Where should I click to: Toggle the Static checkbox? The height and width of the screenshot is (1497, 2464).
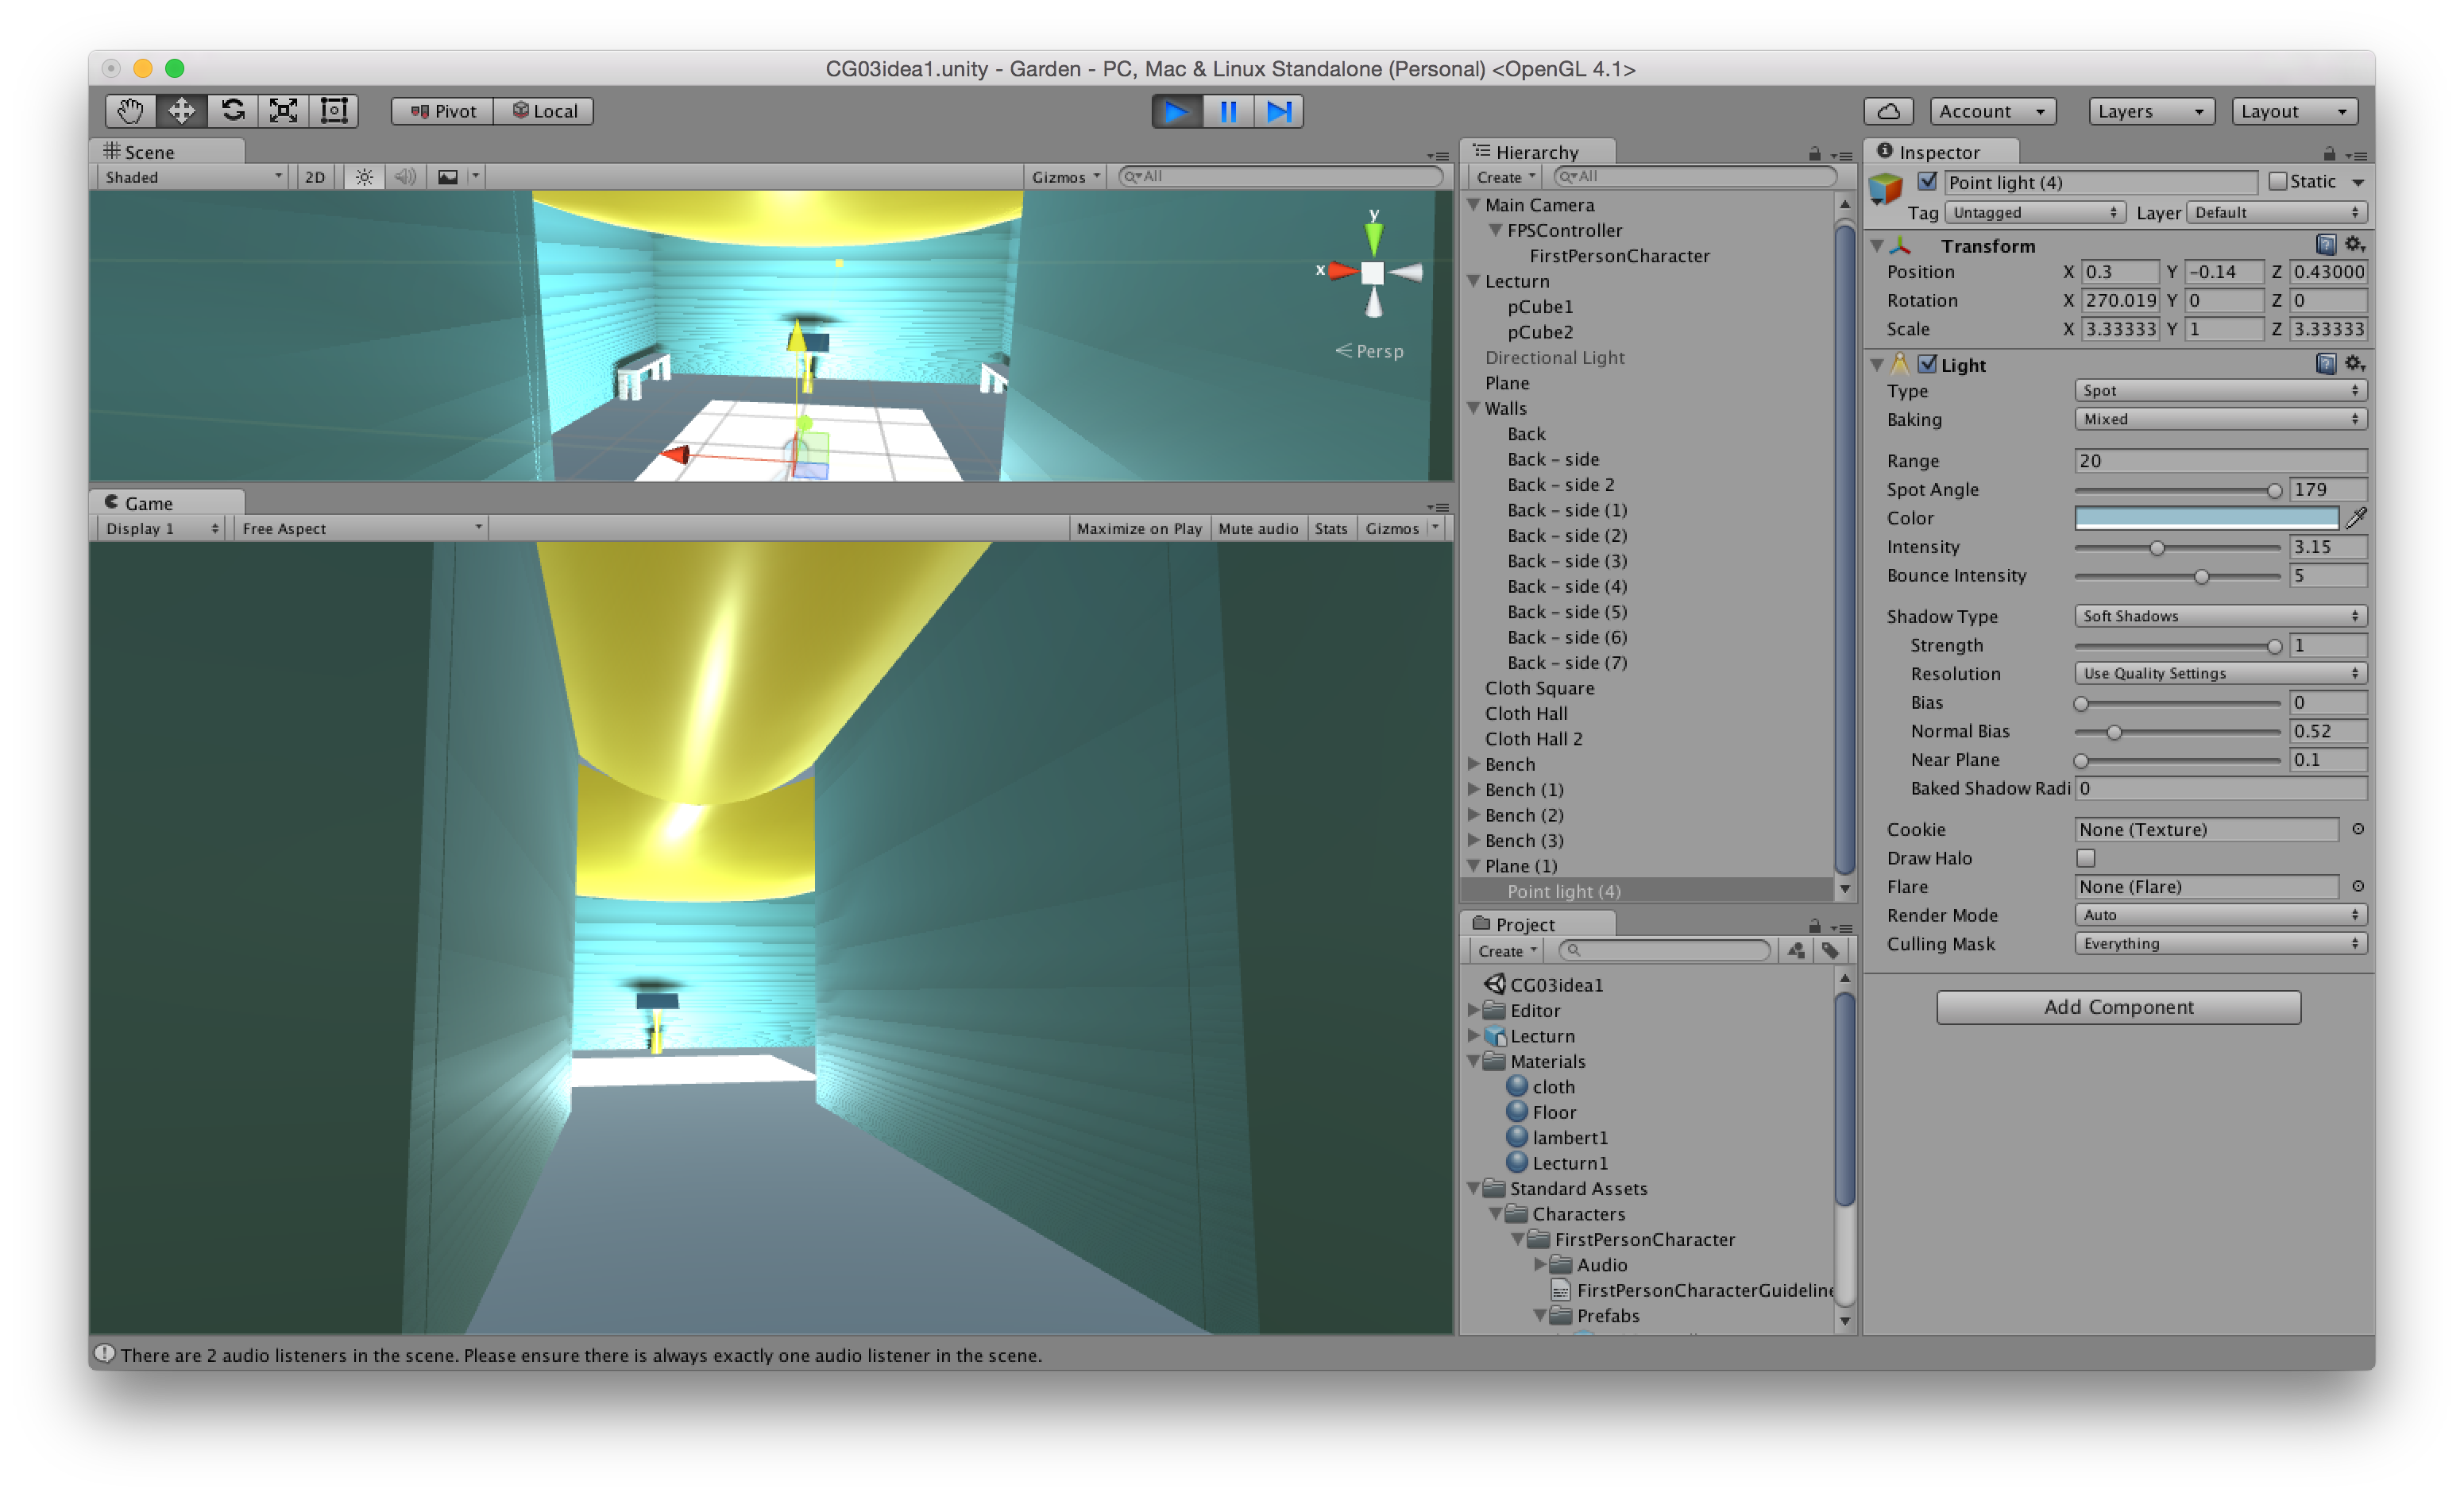coord(2278,182)
